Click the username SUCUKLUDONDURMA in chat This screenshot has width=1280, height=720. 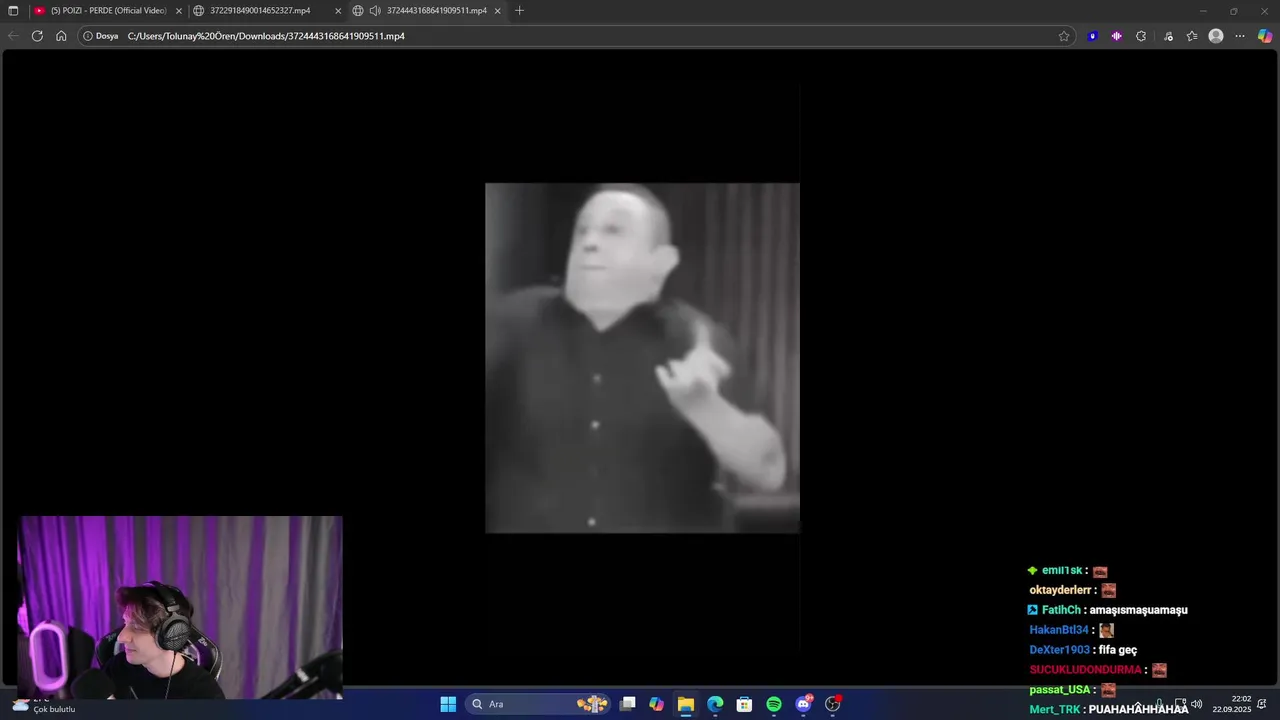pos(1085,670)
